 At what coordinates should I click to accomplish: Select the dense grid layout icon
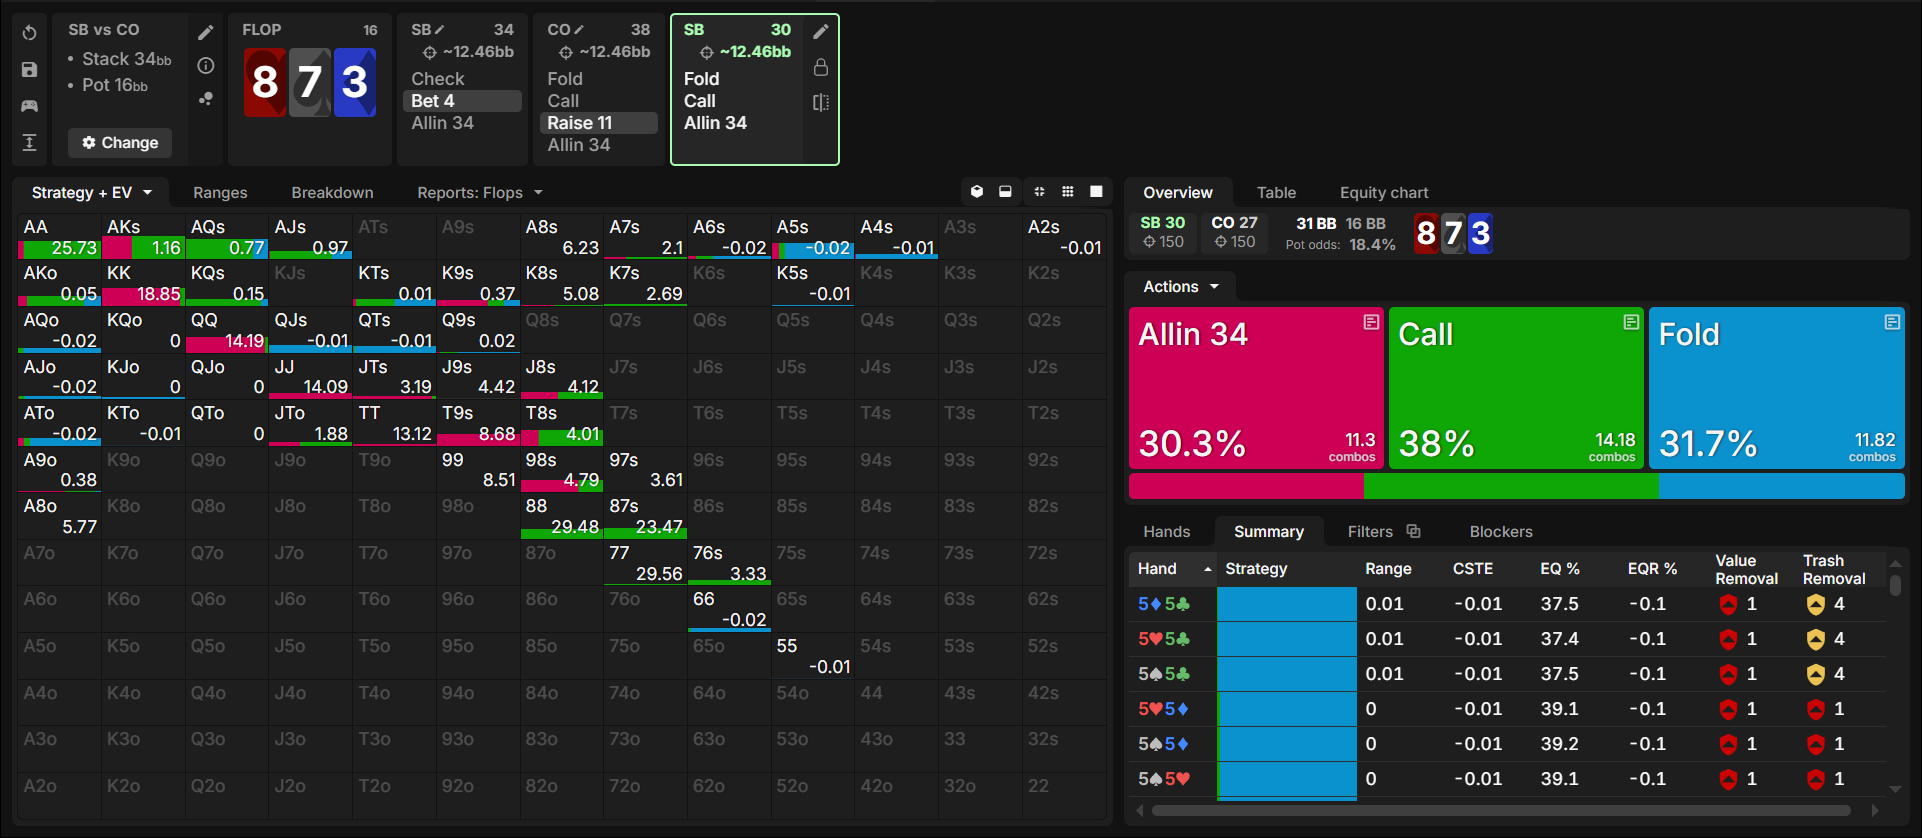coord(1068,192)
